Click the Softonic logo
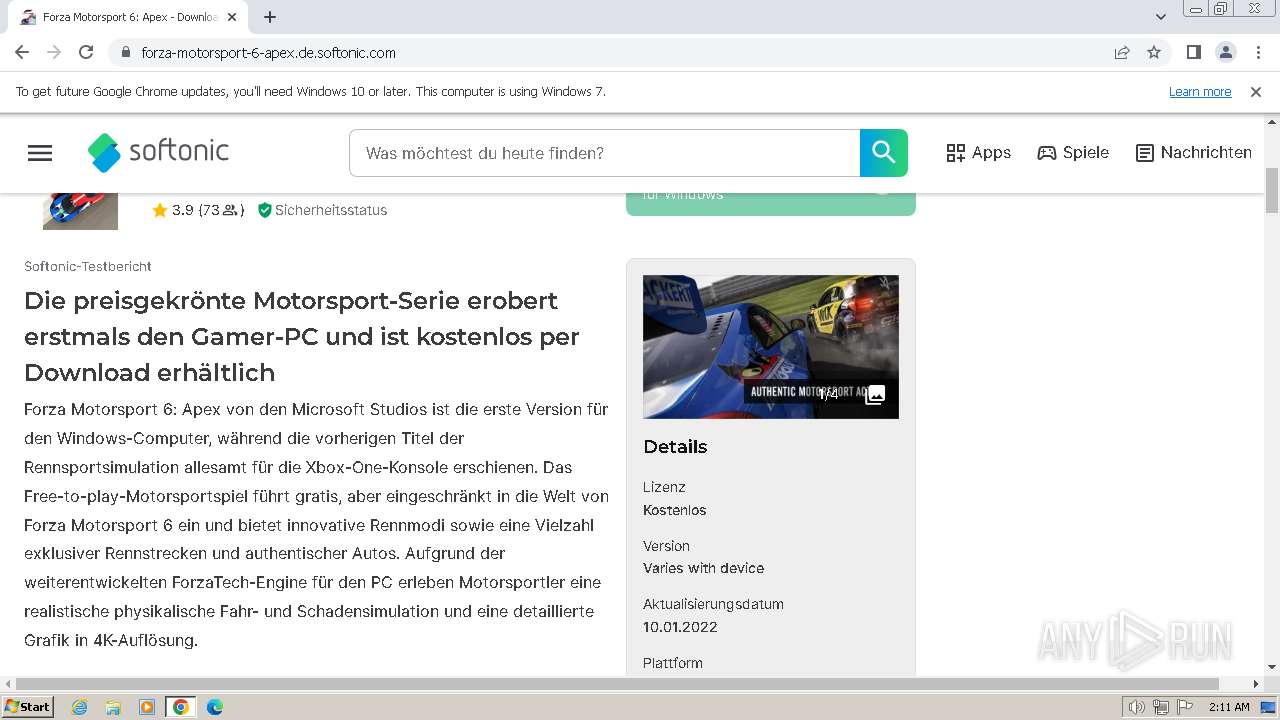Viewport: 1280px width, 720px height. point(158,152)
